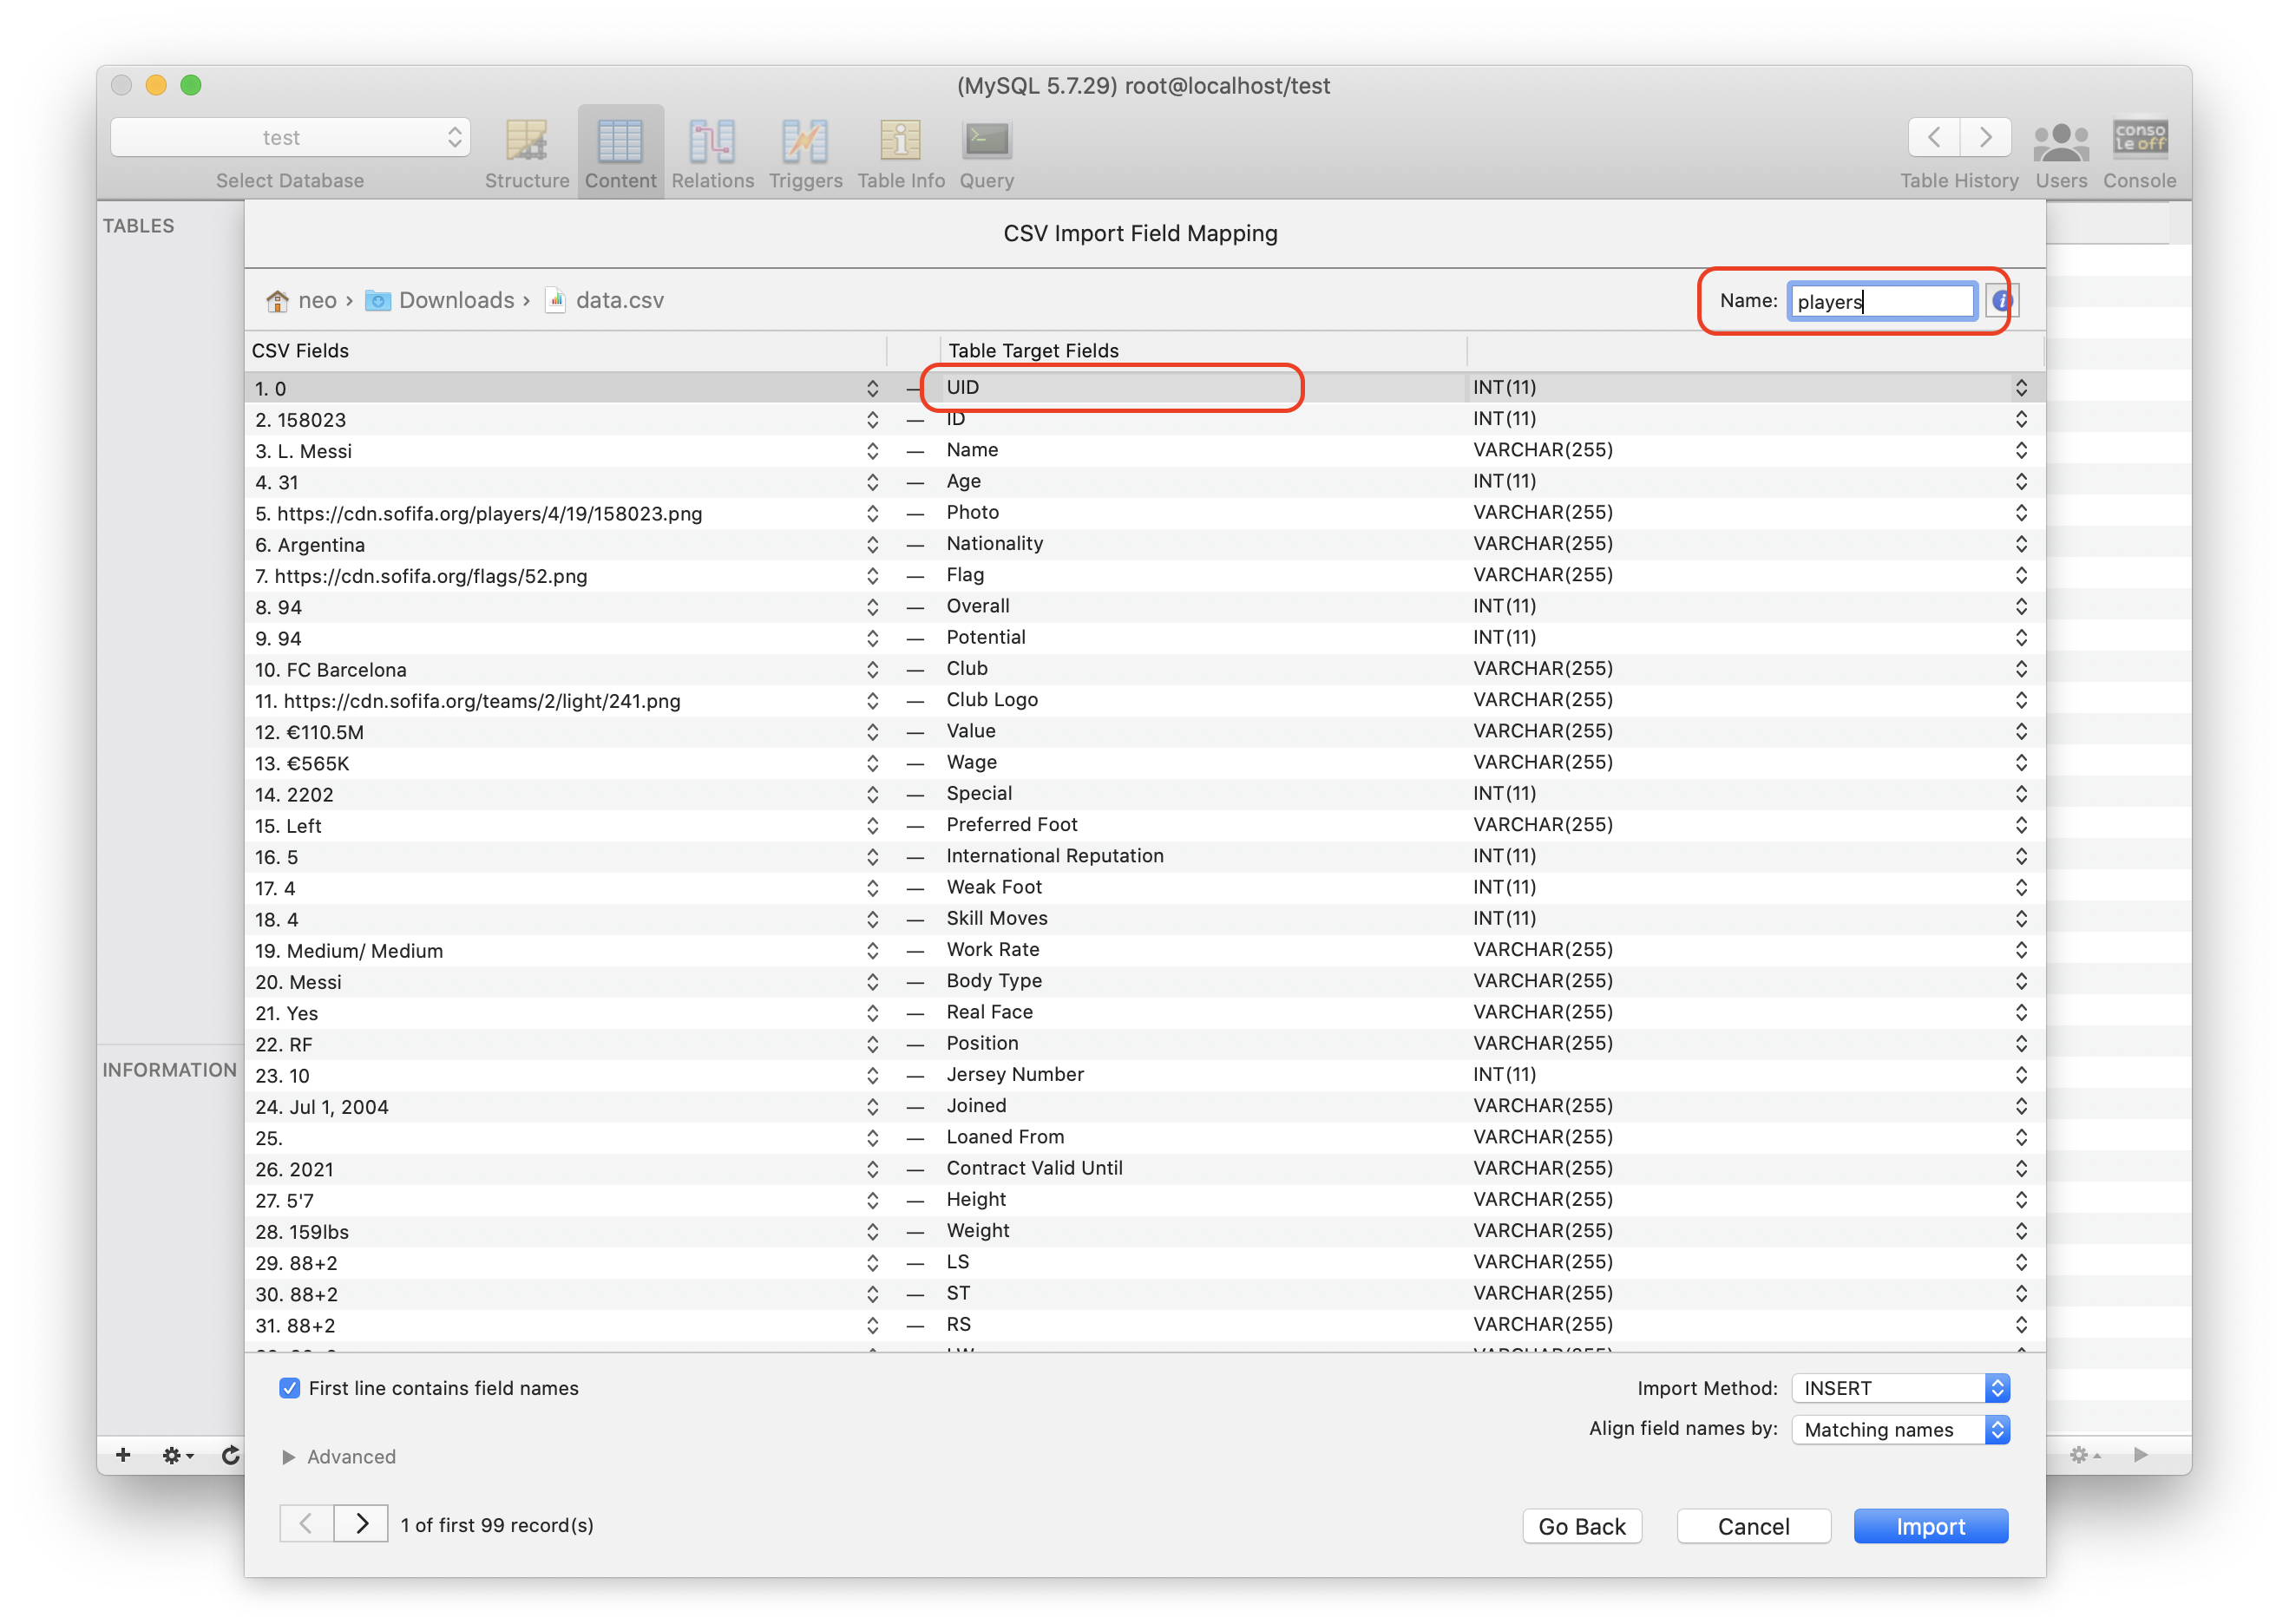Open the Table Info panel
The width and height of the screenshot is (2289, 1624).
[899, 150]
